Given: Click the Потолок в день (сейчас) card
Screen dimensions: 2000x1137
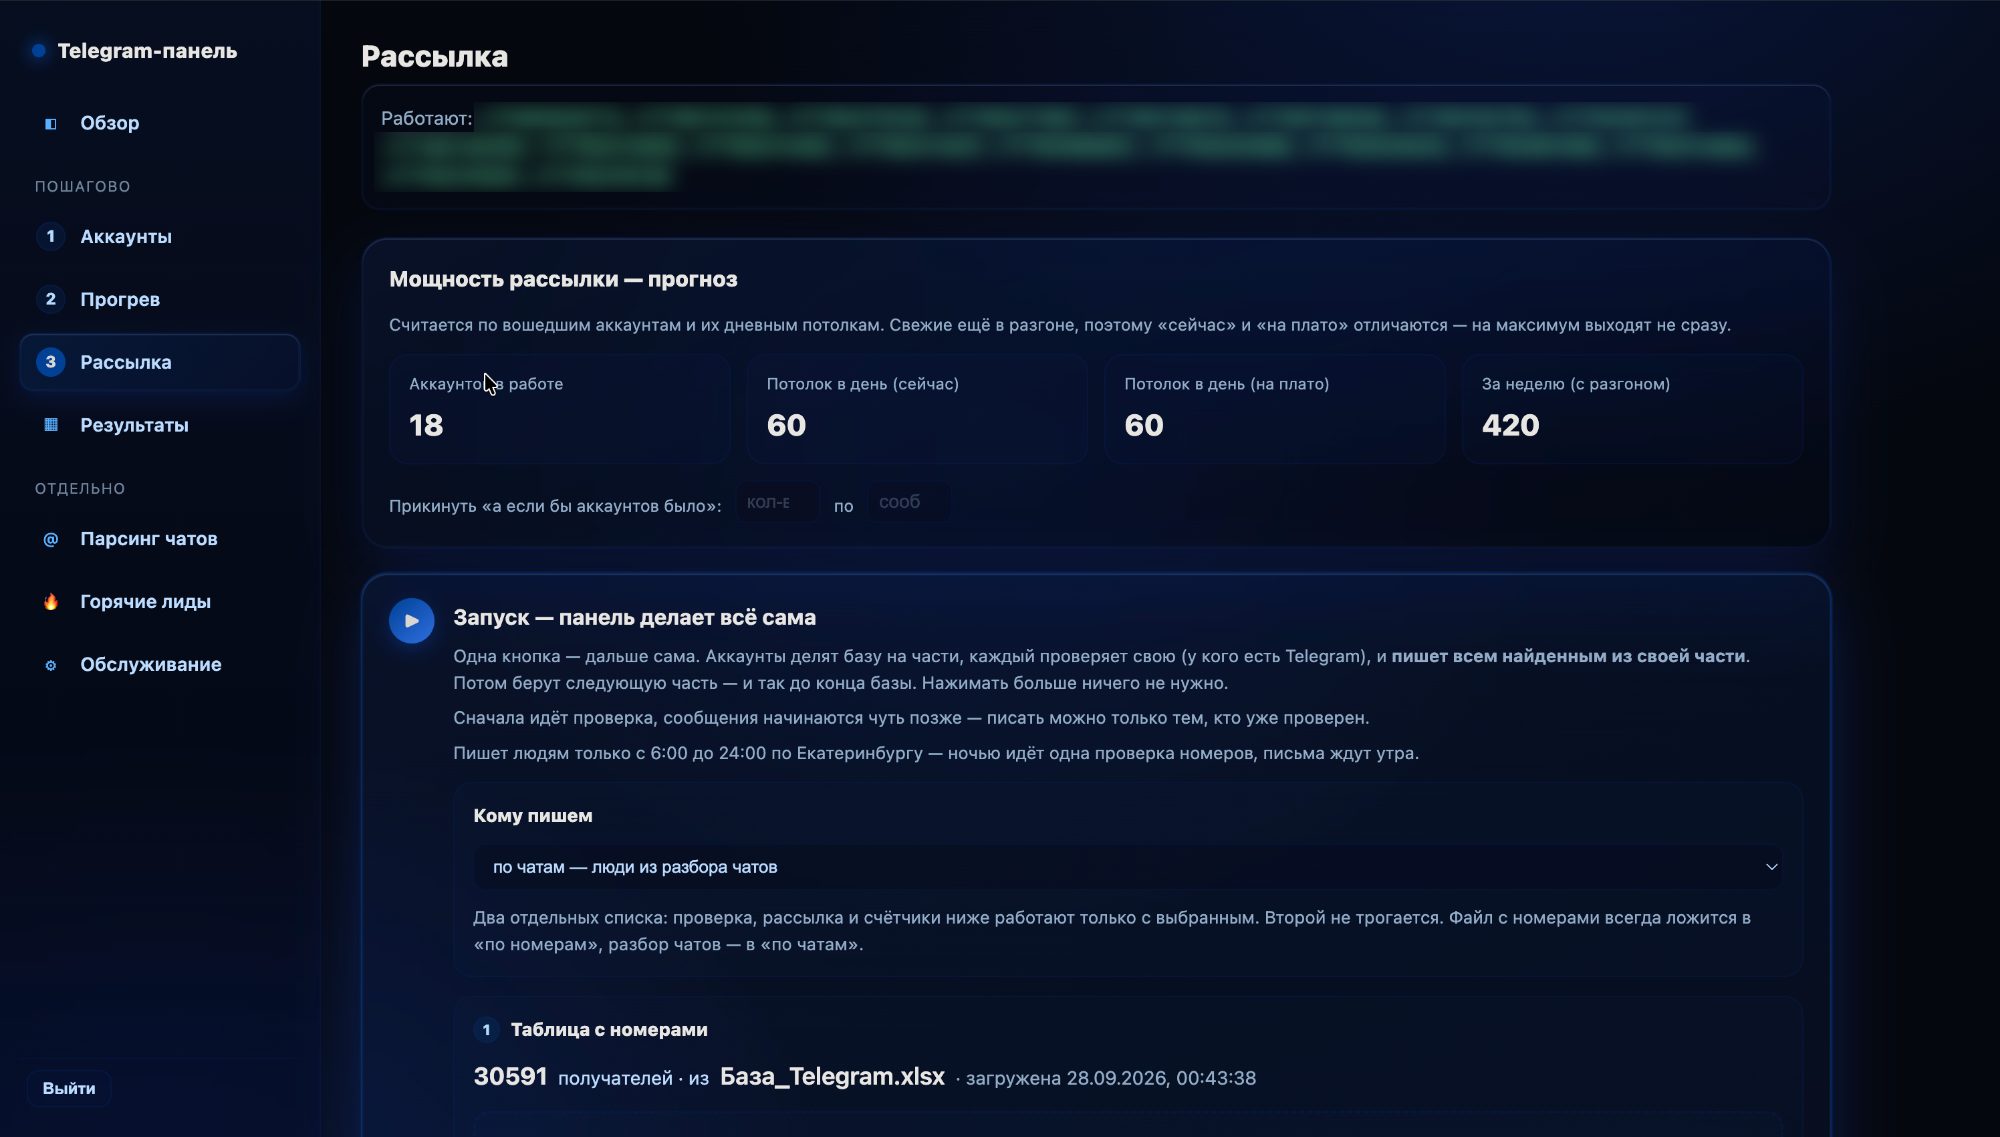Looking at the screenshot, I should [x=917, y=409].
